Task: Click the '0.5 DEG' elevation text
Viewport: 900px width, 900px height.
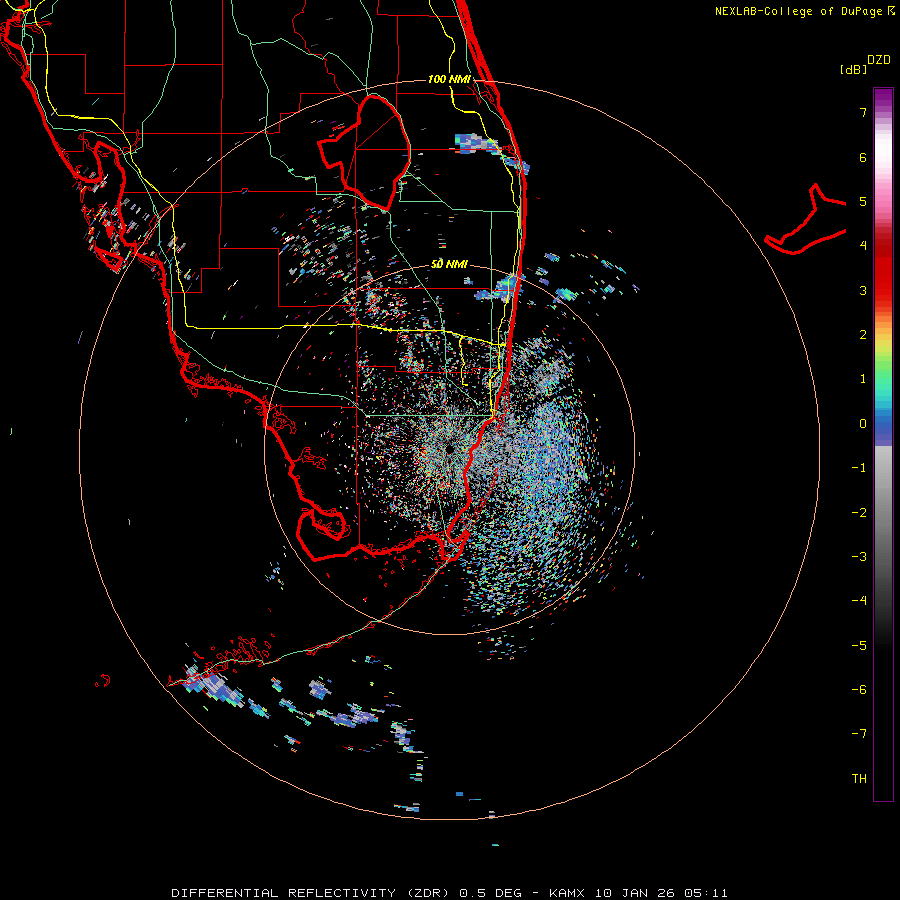Action: (x=491, y=893)
